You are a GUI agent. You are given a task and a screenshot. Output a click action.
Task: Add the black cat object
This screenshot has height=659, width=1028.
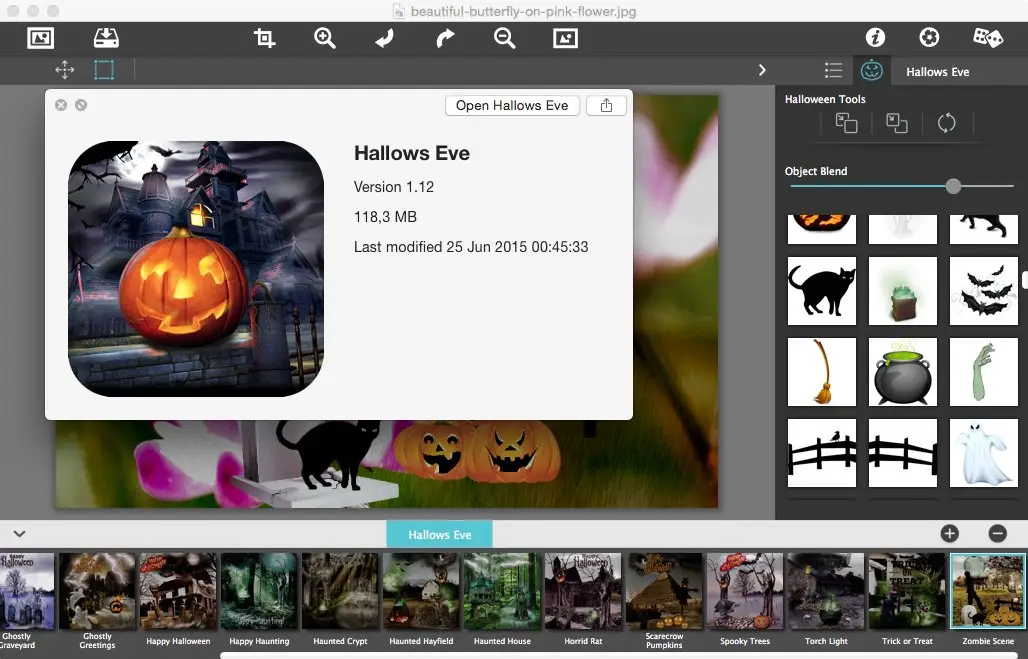pos(821,291)
